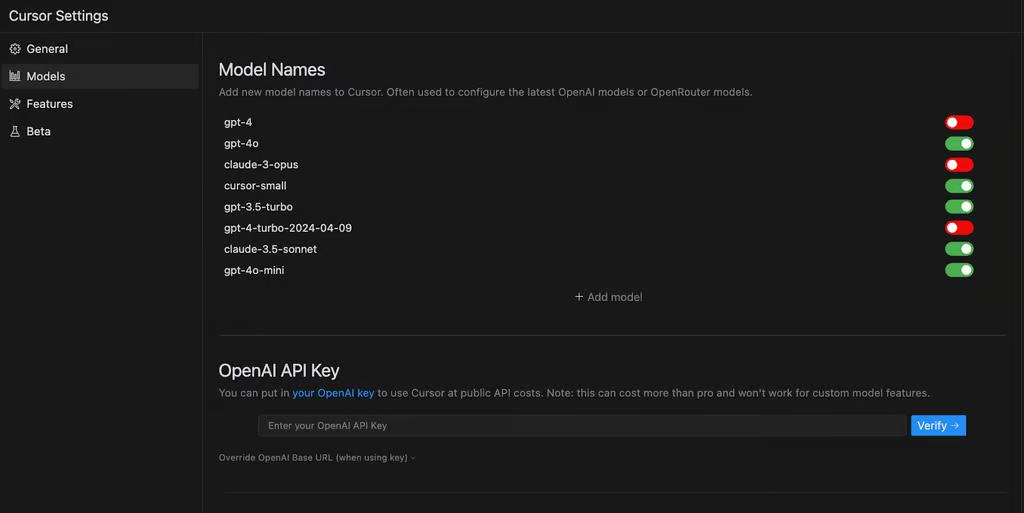Disable the gpt-3.5-turbo toggle

click(x=959, y=207)
